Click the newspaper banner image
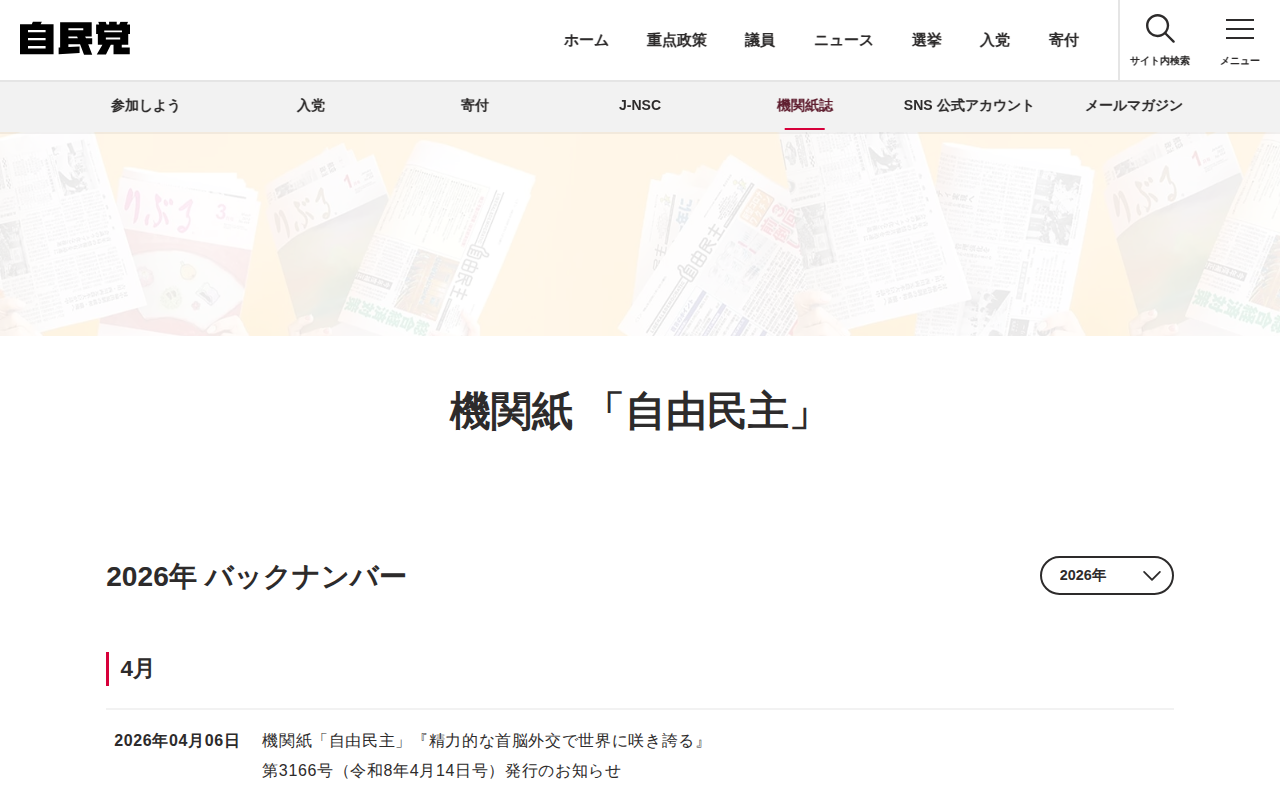The height and width of the screenshot is (800, 1280). 640,235
